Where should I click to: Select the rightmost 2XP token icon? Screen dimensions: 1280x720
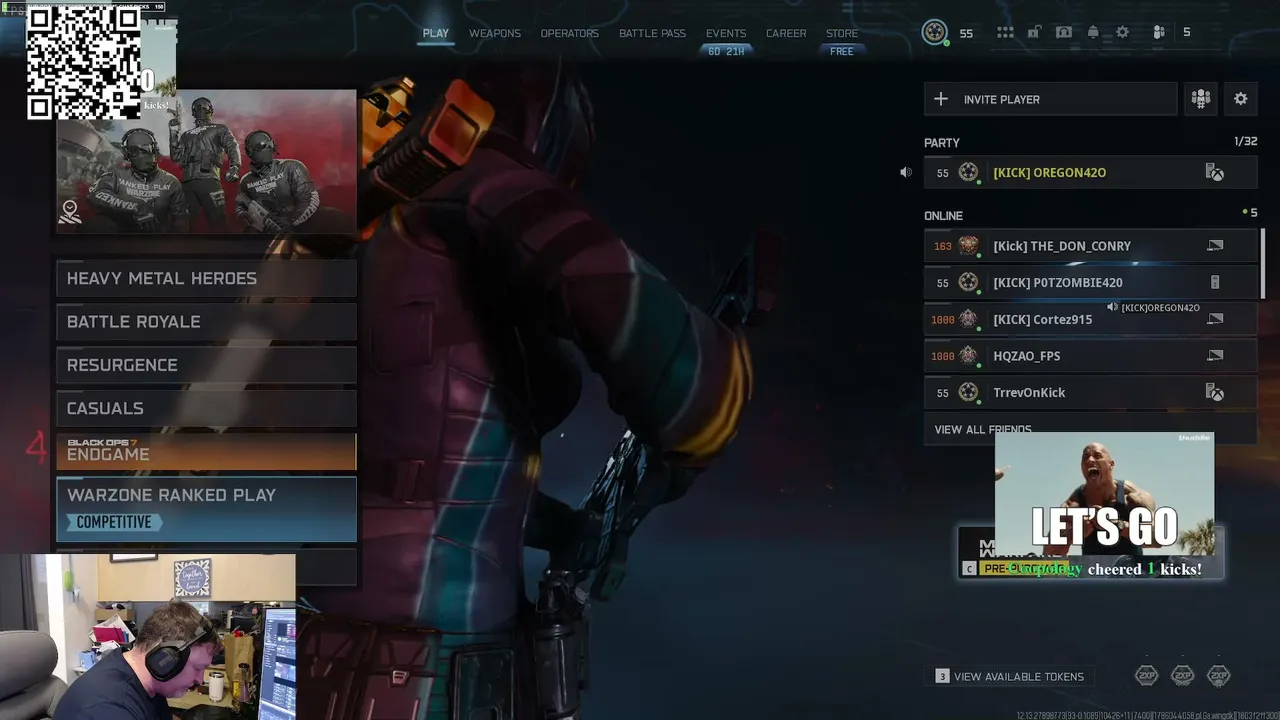pos(1218,676)
